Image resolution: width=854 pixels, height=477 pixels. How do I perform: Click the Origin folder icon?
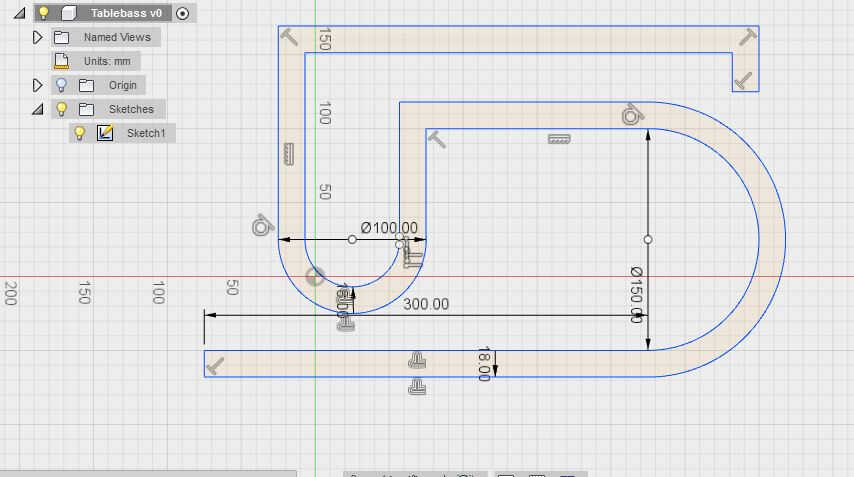click(86, 85)
